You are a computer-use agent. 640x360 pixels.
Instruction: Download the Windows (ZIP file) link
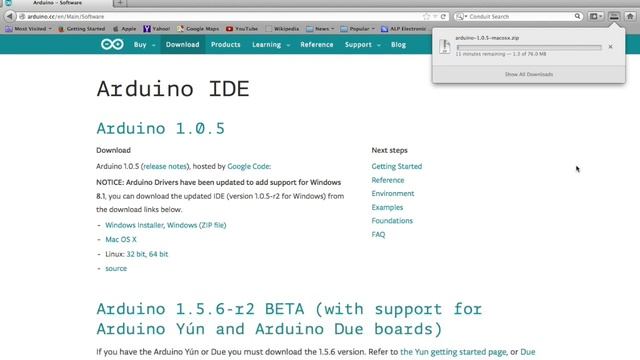click(196, 225)
